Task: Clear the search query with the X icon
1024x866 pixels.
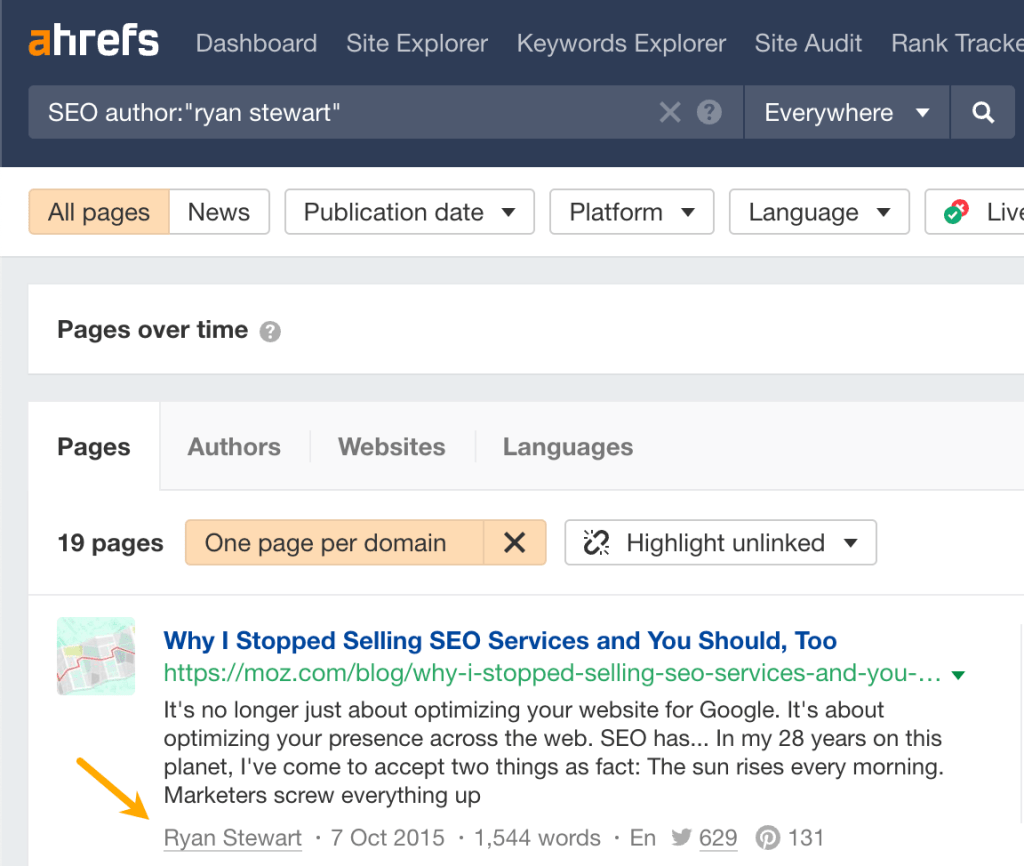Action: tap(669, 112)
